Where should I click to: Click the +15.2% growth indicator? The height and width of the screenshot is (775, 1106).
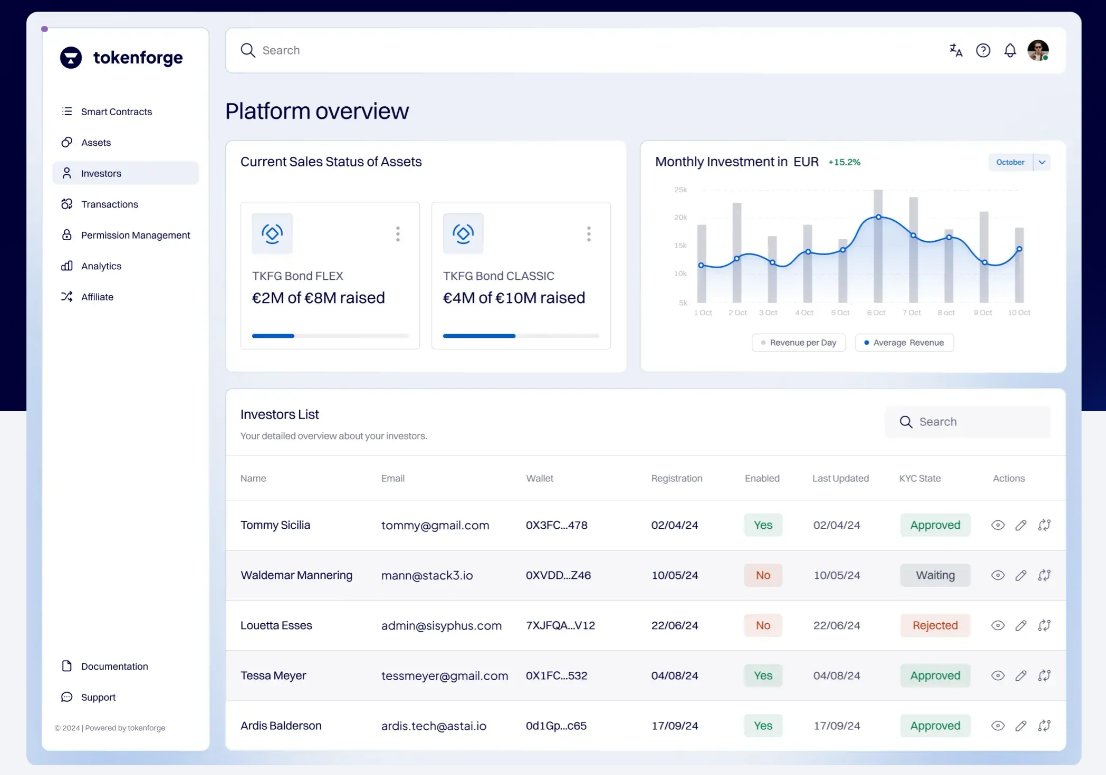(x=844, y=162)
